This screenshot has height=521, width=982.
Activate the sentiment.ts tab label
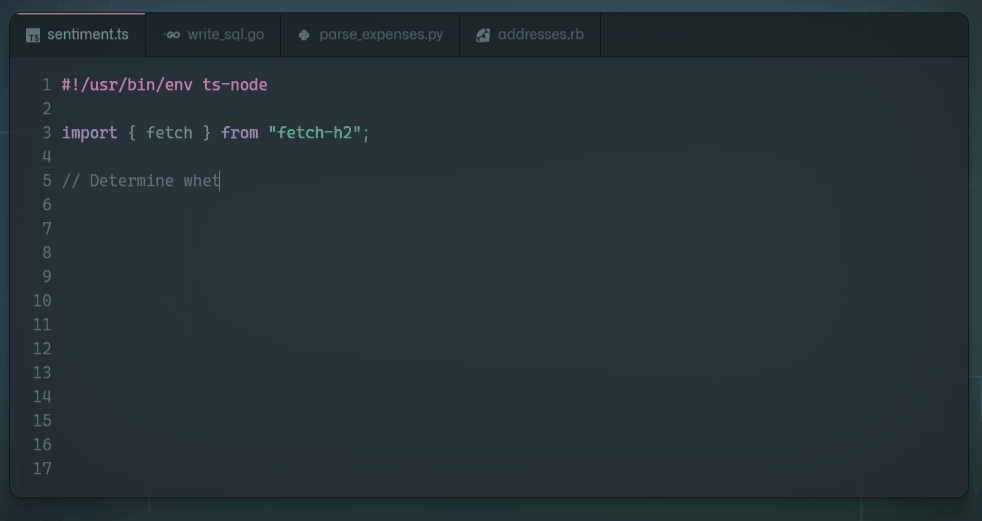(x=88, y=35)
